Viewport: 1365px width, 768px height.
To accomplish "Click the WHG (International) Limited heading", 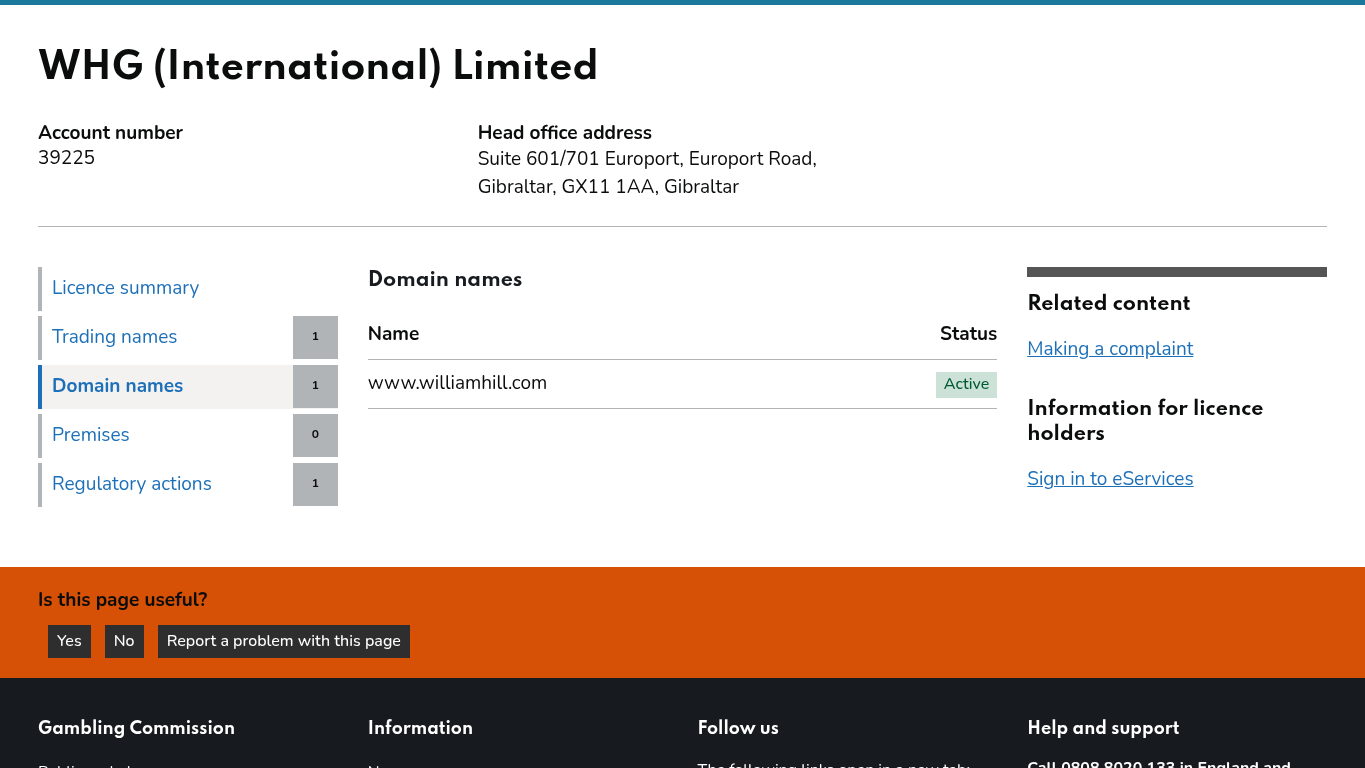I will (318, 67).
